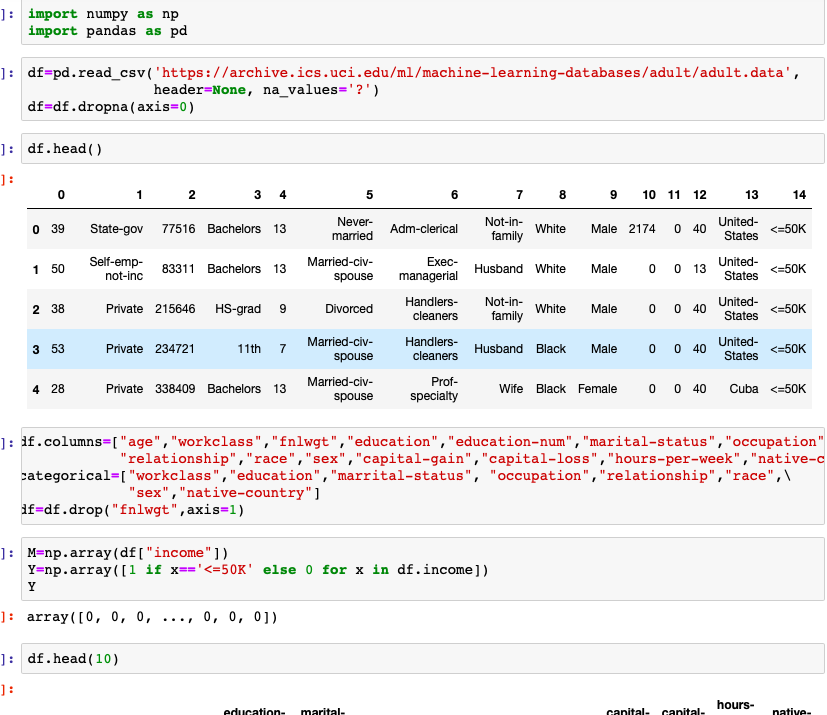Click the df.head(10) code cell

(422, 659)
